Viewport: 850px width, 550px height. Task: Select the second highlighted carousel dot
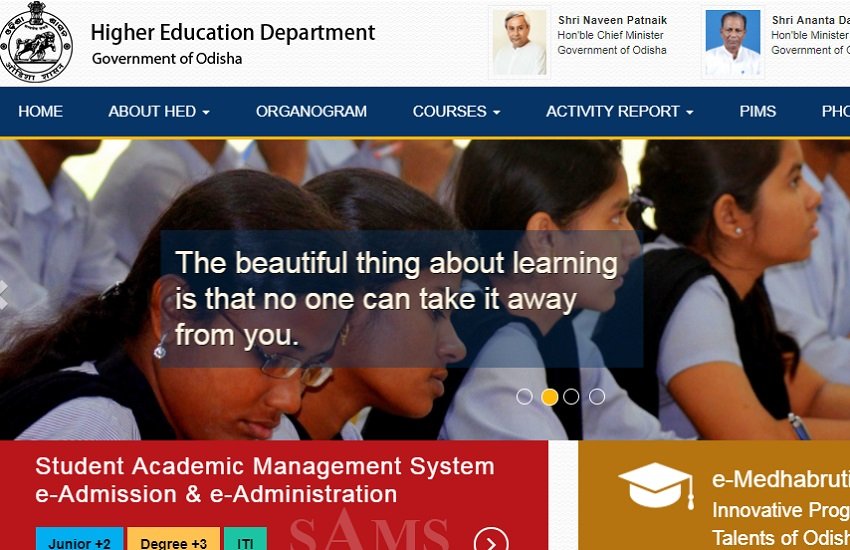pyautogui.click(x=549, y=397)
